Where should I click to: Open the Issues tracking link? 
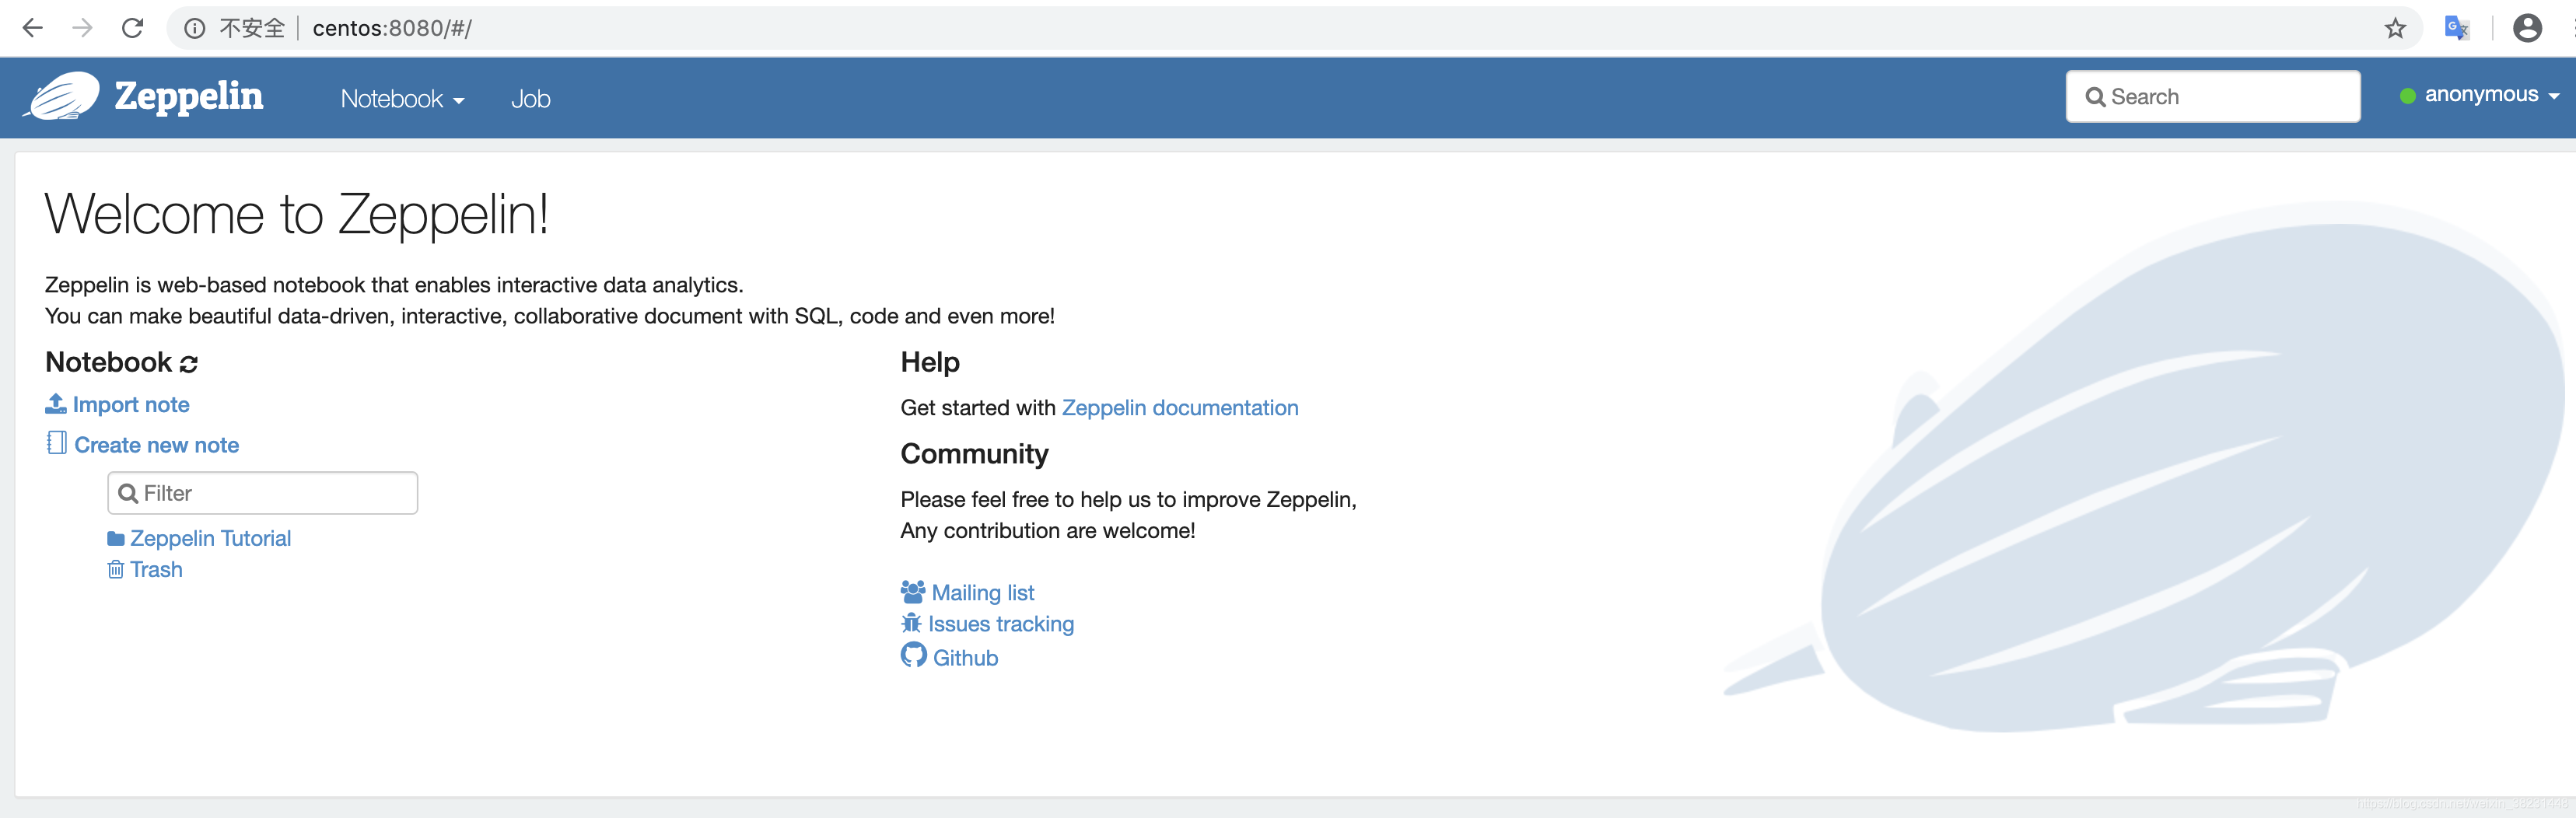tap(1001, 624)
